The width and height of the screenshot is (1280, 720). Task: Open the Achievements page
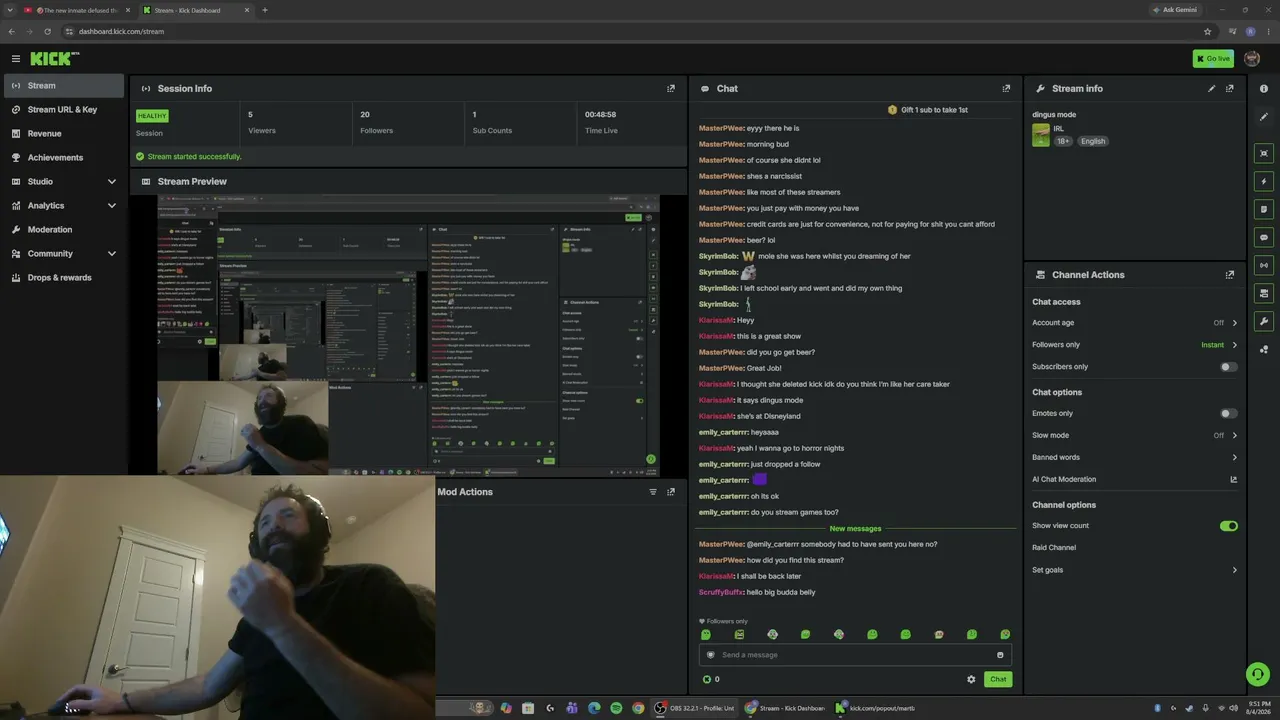[64, 157]
